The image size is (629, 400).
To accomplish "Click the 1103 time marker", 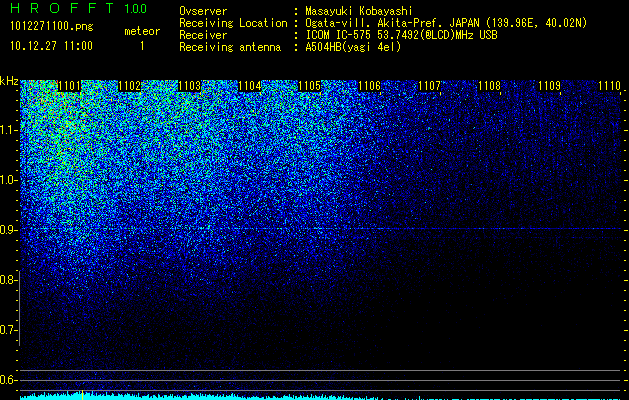I will (x=189, y=86).
